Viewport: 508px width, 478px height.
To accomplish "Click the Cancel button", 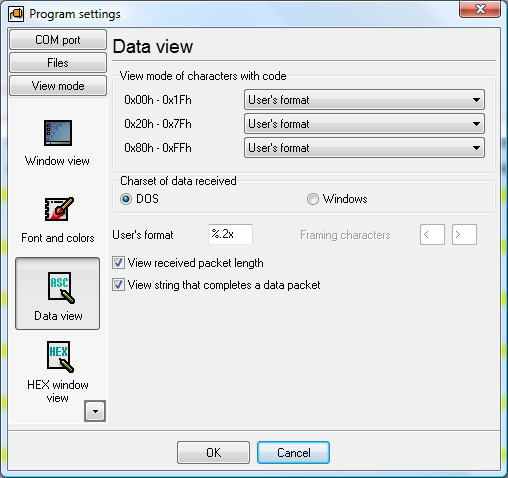I will coord(293,452).
